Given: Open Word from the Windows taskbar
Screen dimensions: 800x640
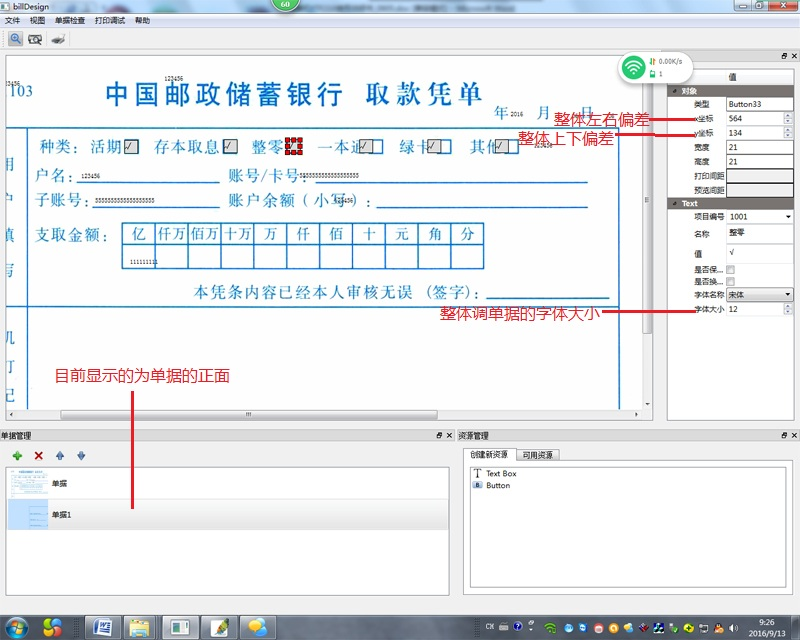Looking at the screenshot, I should click(102, 627).
